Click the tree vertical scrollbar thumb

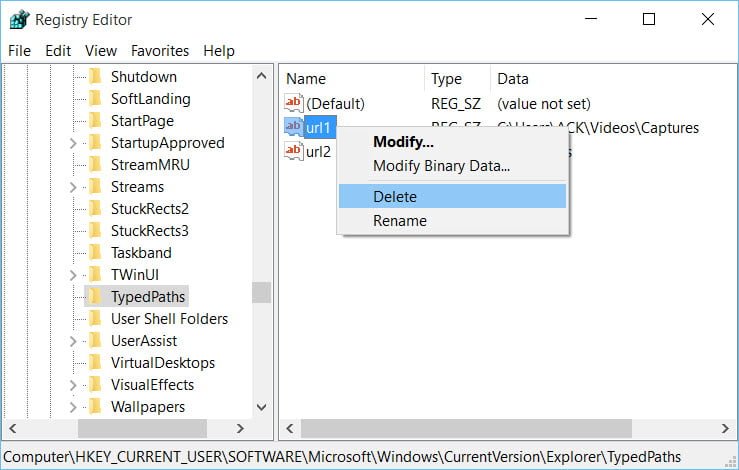(x=262, y=292)
